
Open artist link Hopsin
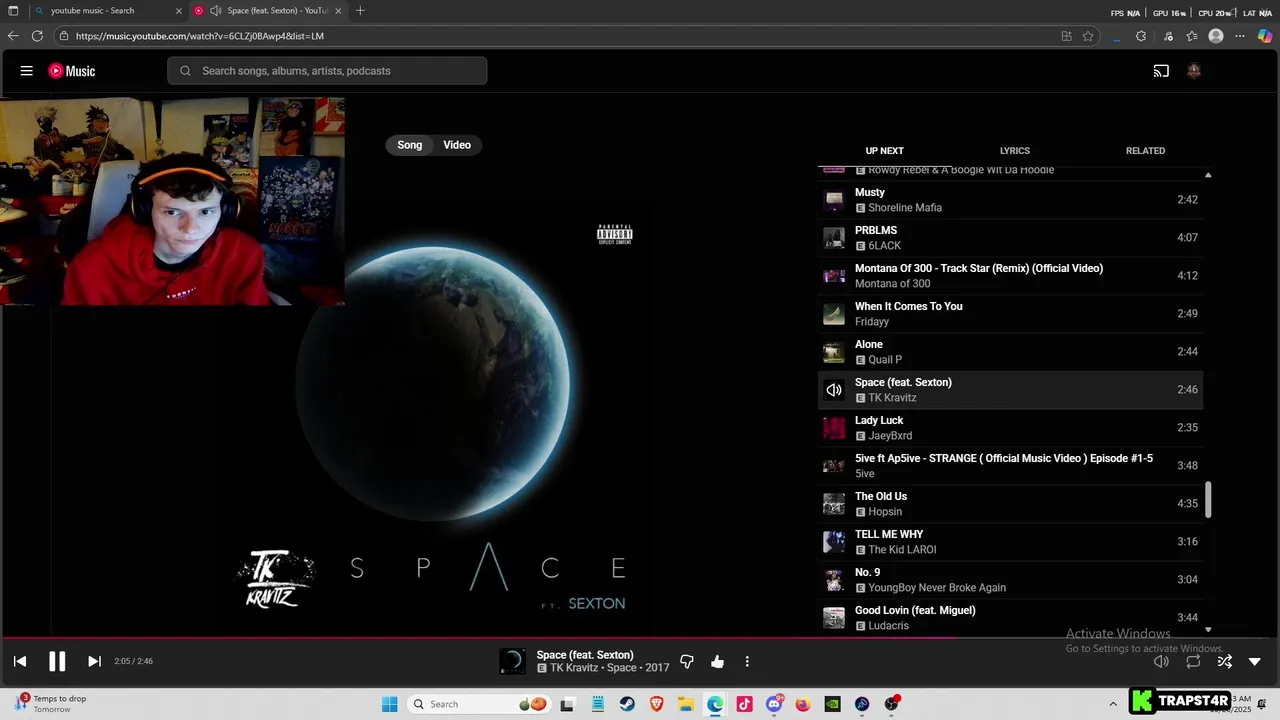pyautogui.click(x=885, y=512)
